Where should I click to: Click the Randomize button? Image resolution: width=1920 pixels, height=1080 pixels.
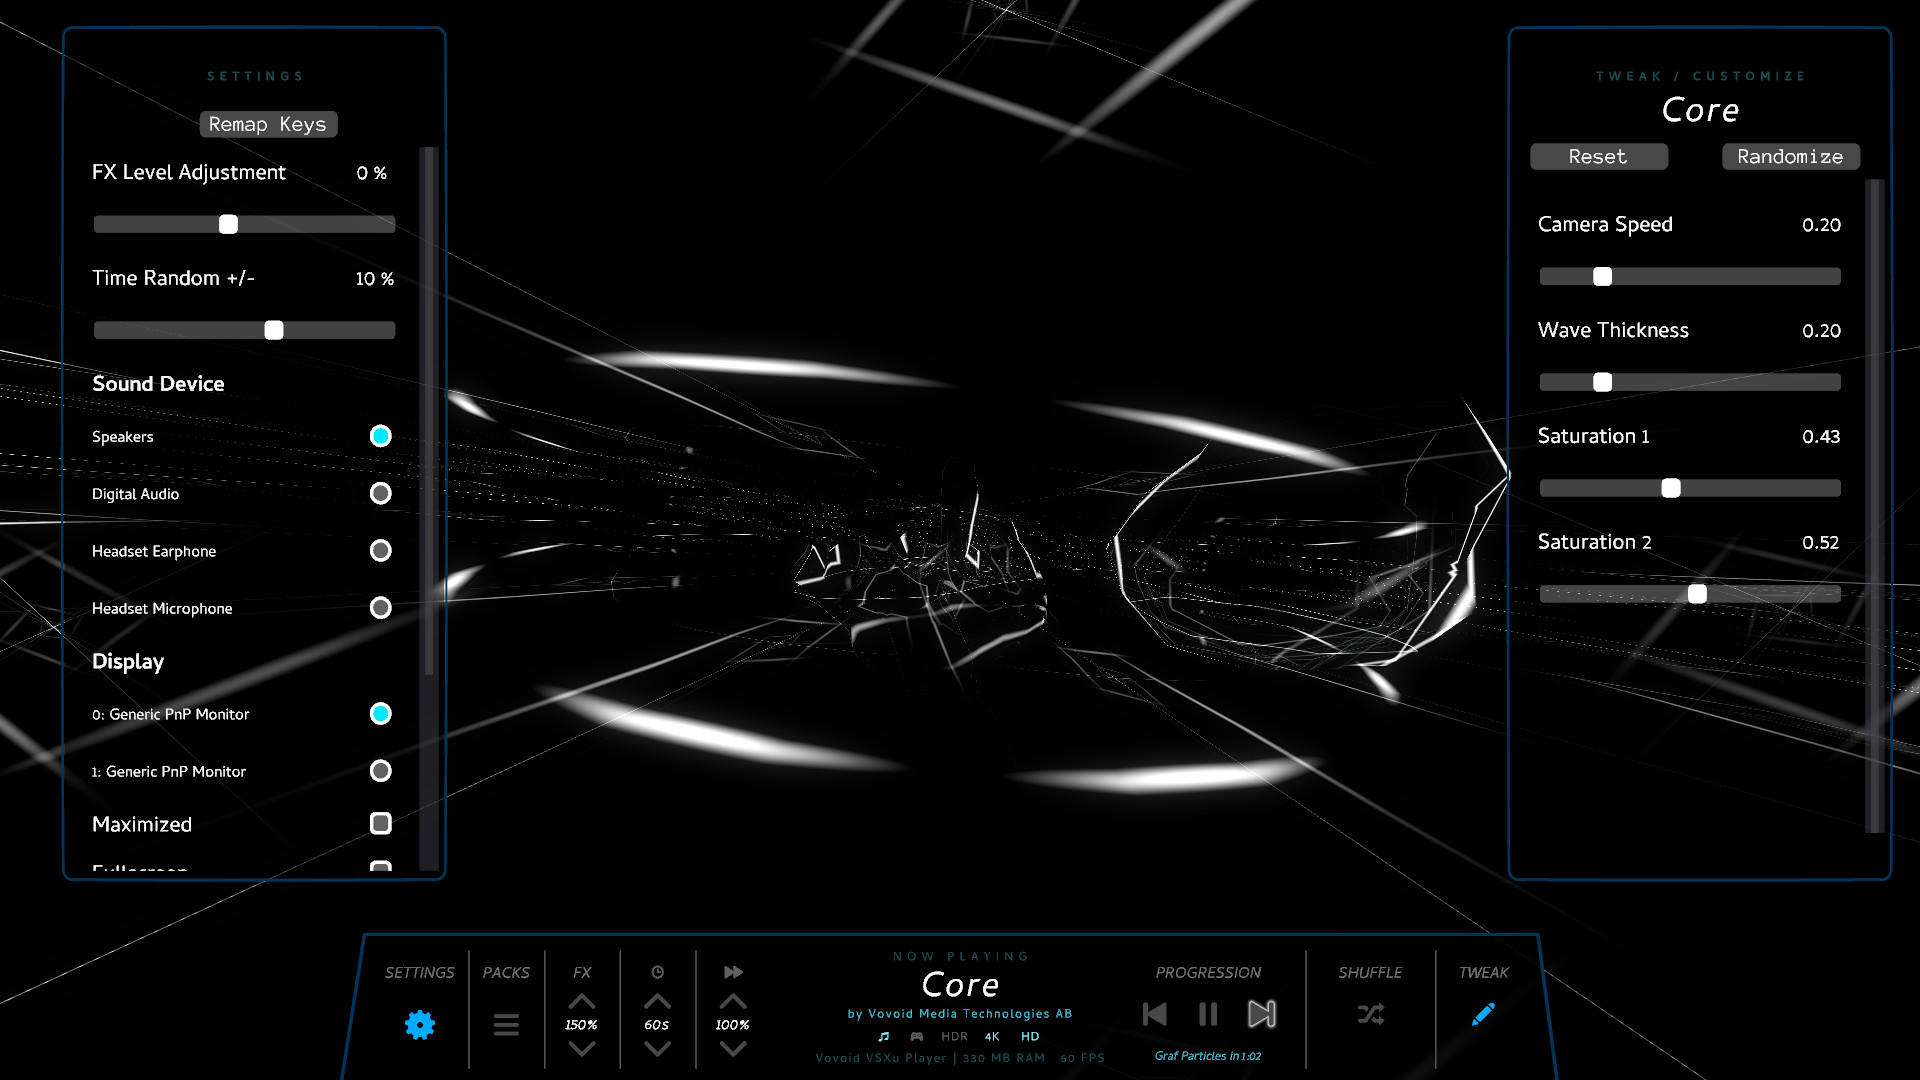point(1789,156)
